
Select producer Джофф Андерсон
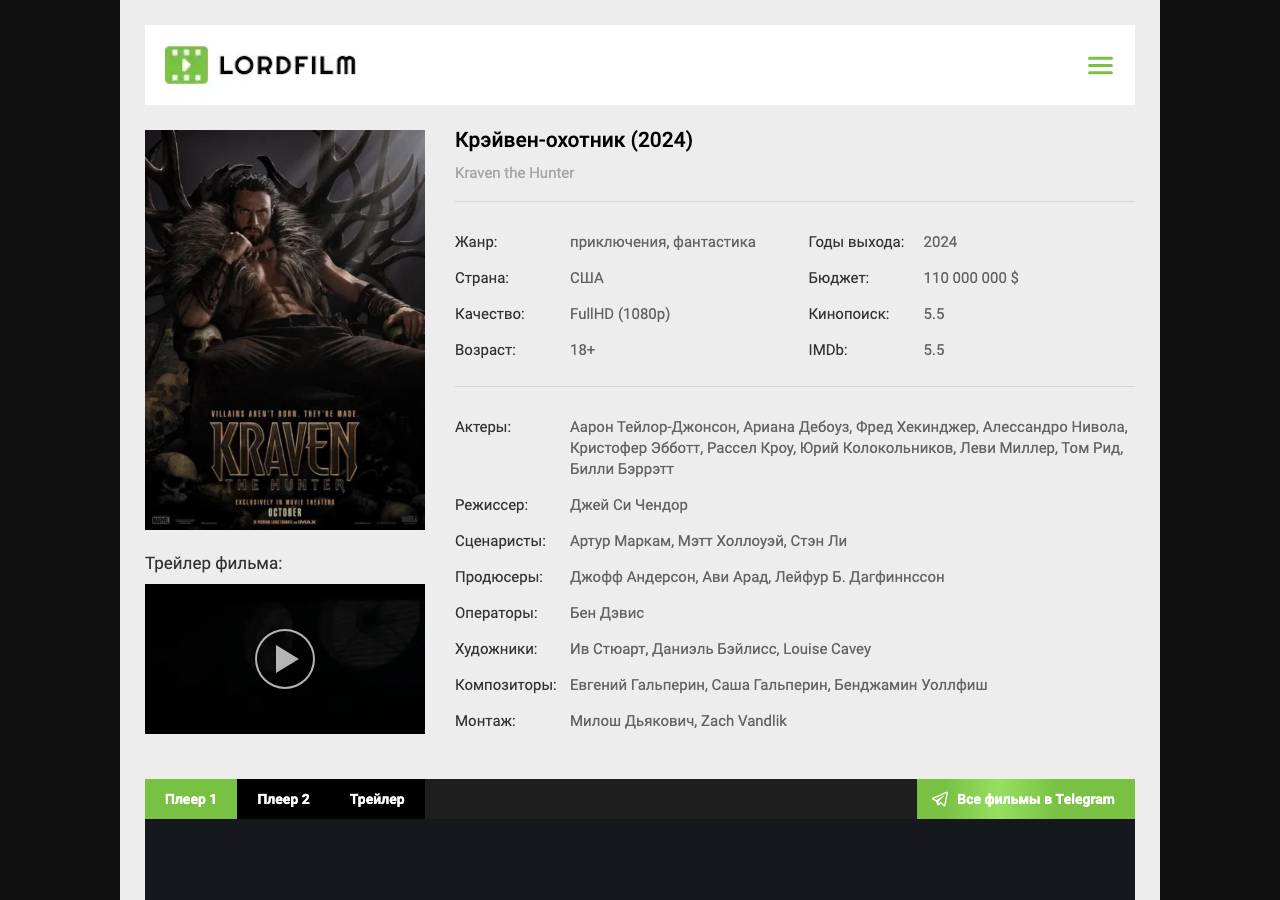click(x=633, y=577)
